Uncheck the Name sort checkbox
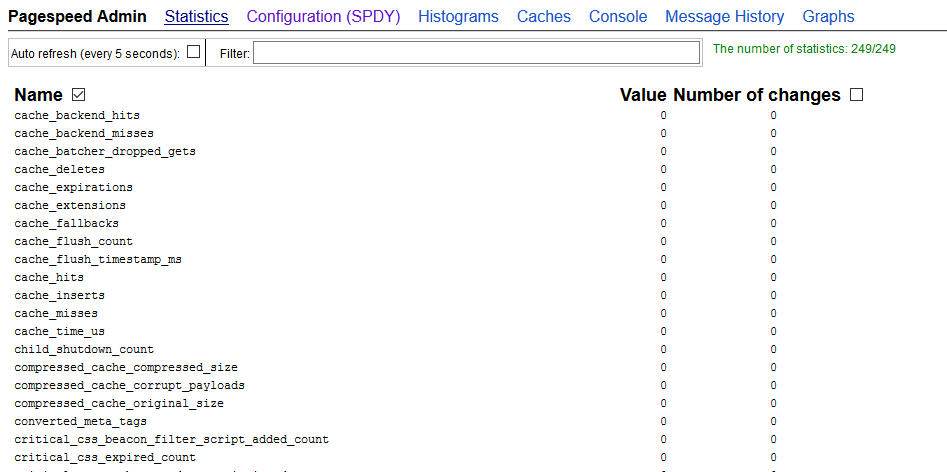The width and height of the screenshot is (947, 472). (80, 95)
